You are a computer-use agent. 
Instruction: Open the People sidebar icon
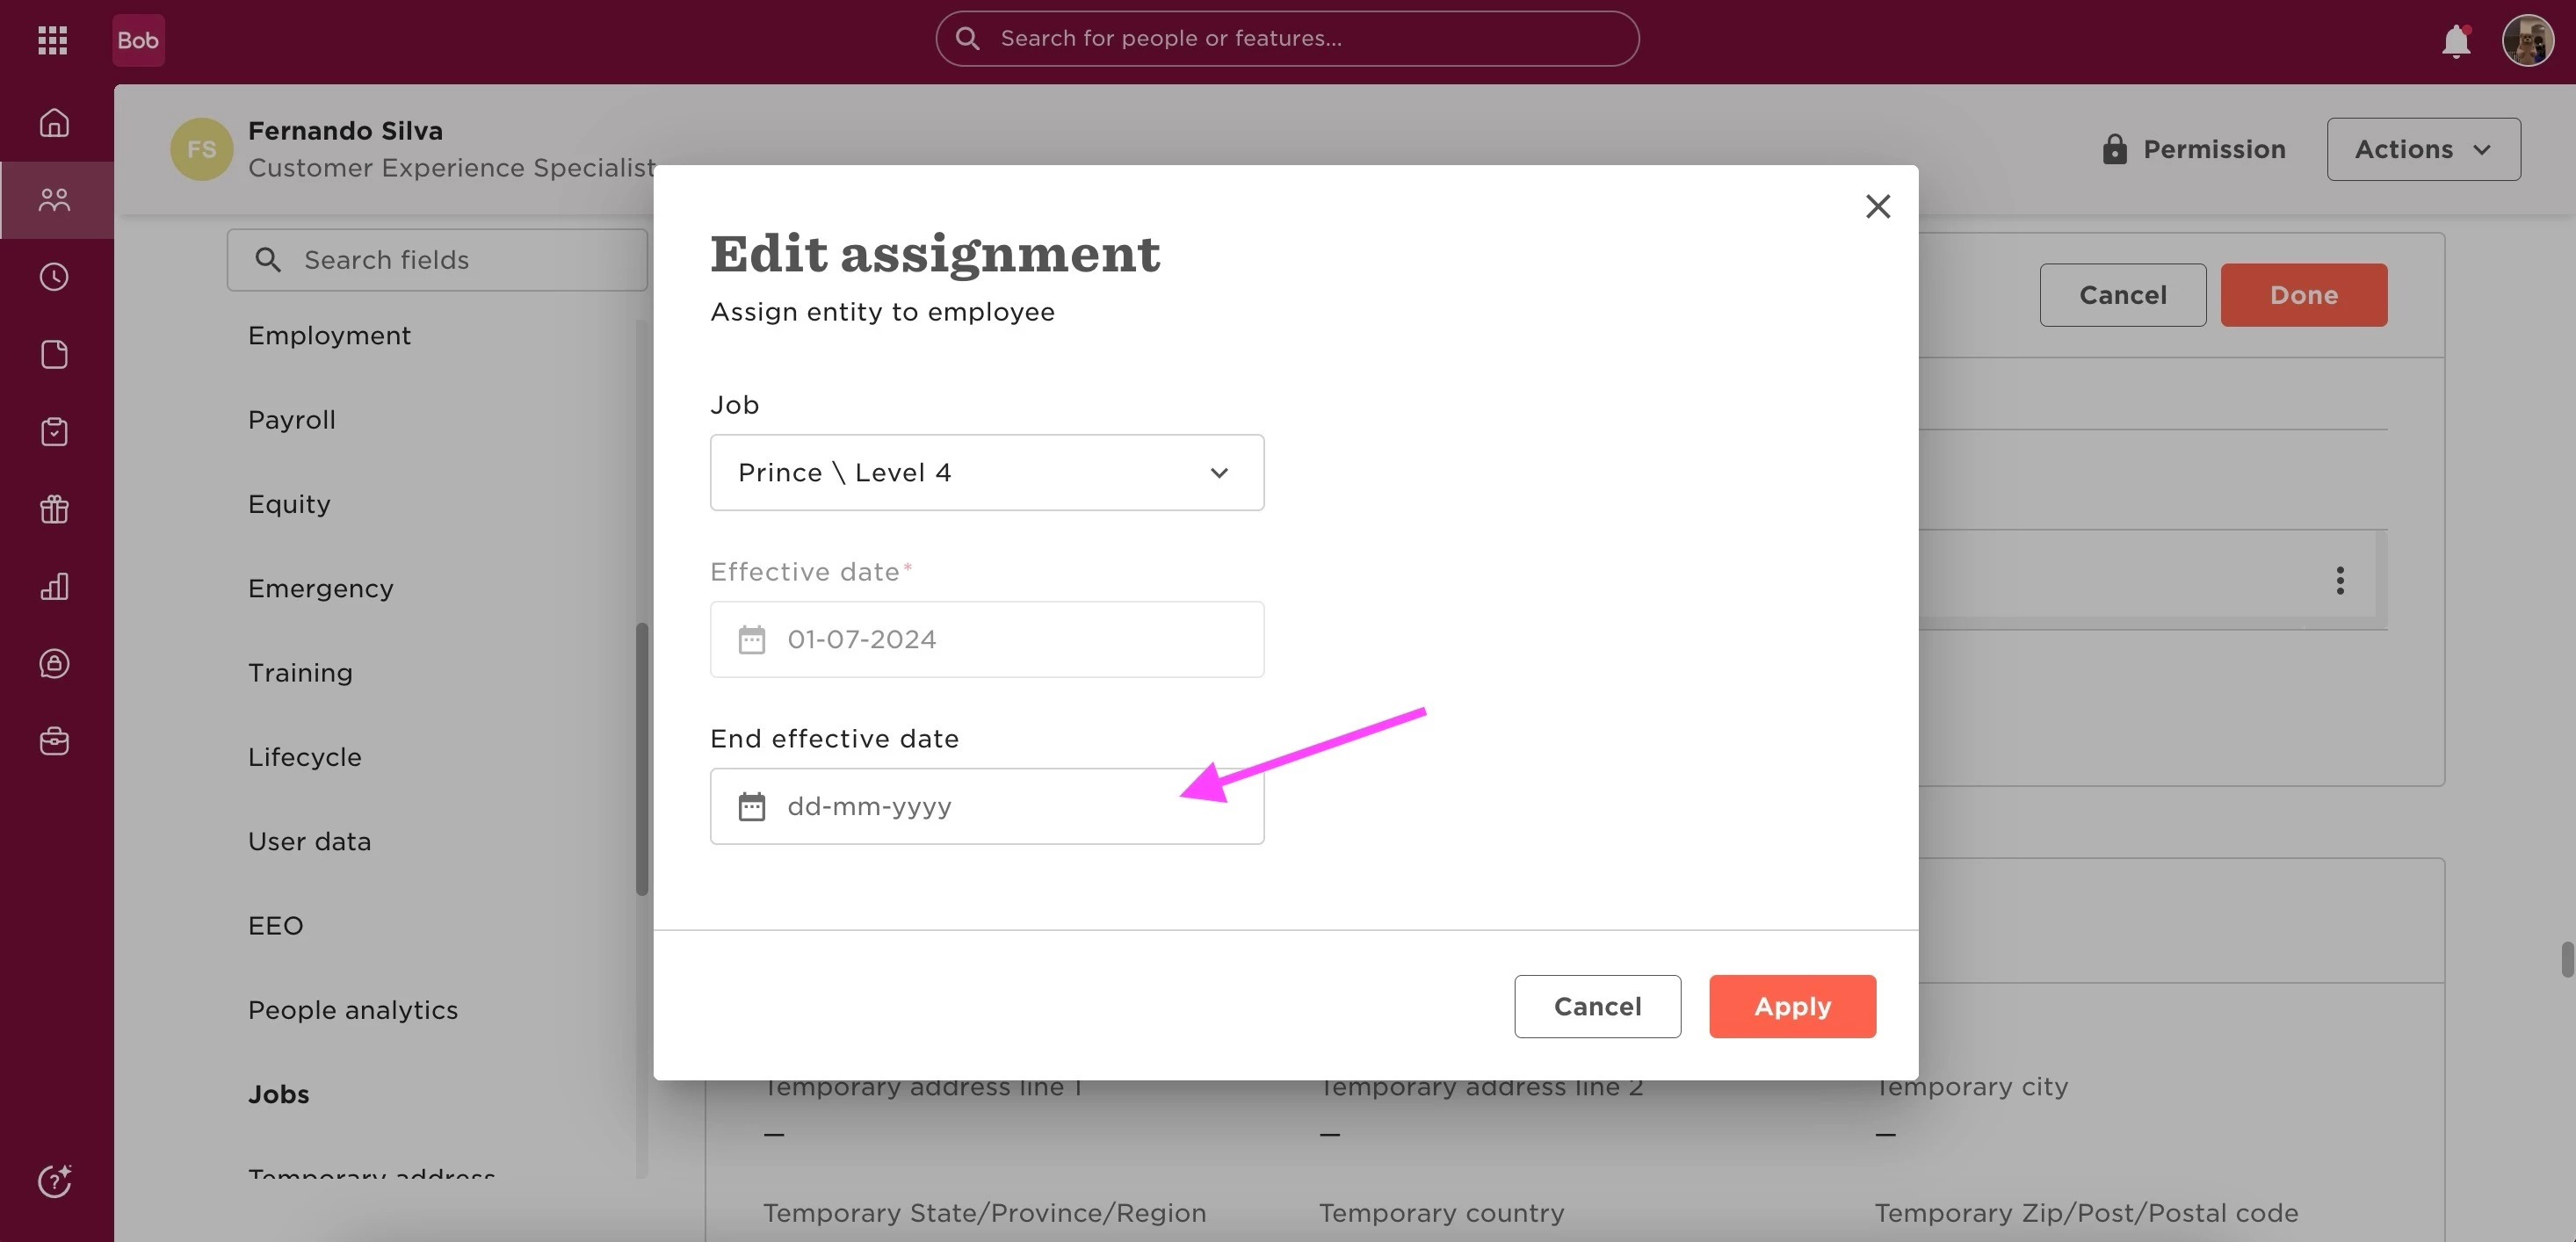coord(54,200)
